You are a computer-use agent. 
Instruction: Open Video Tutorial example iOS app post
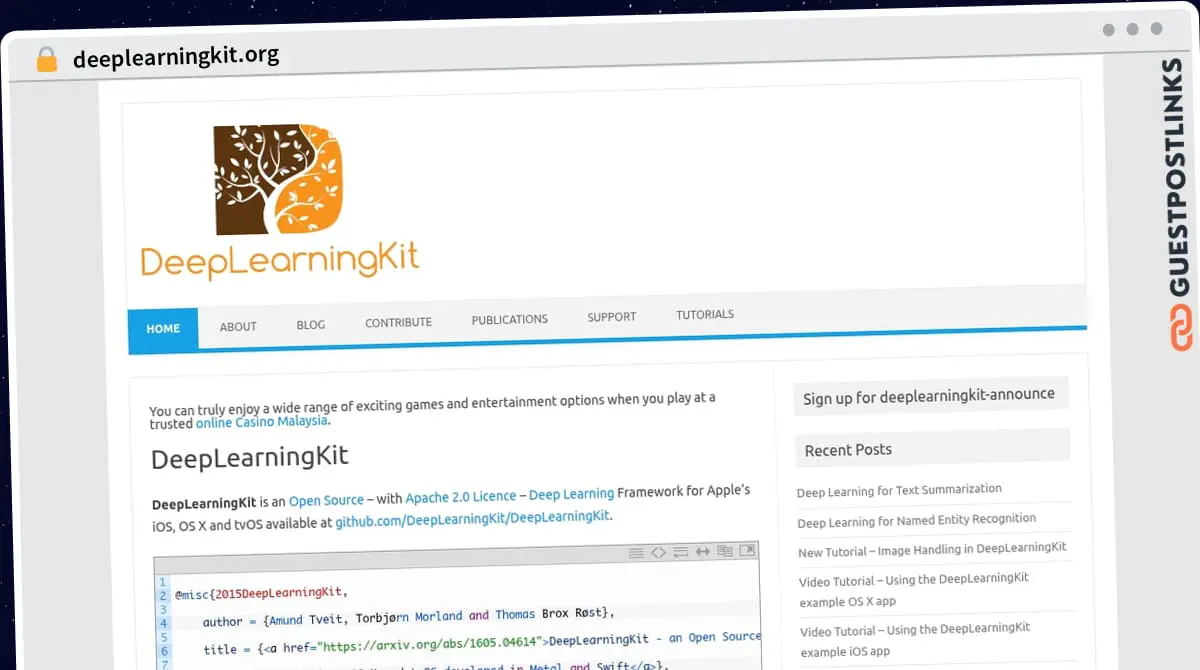pos(915,639)
